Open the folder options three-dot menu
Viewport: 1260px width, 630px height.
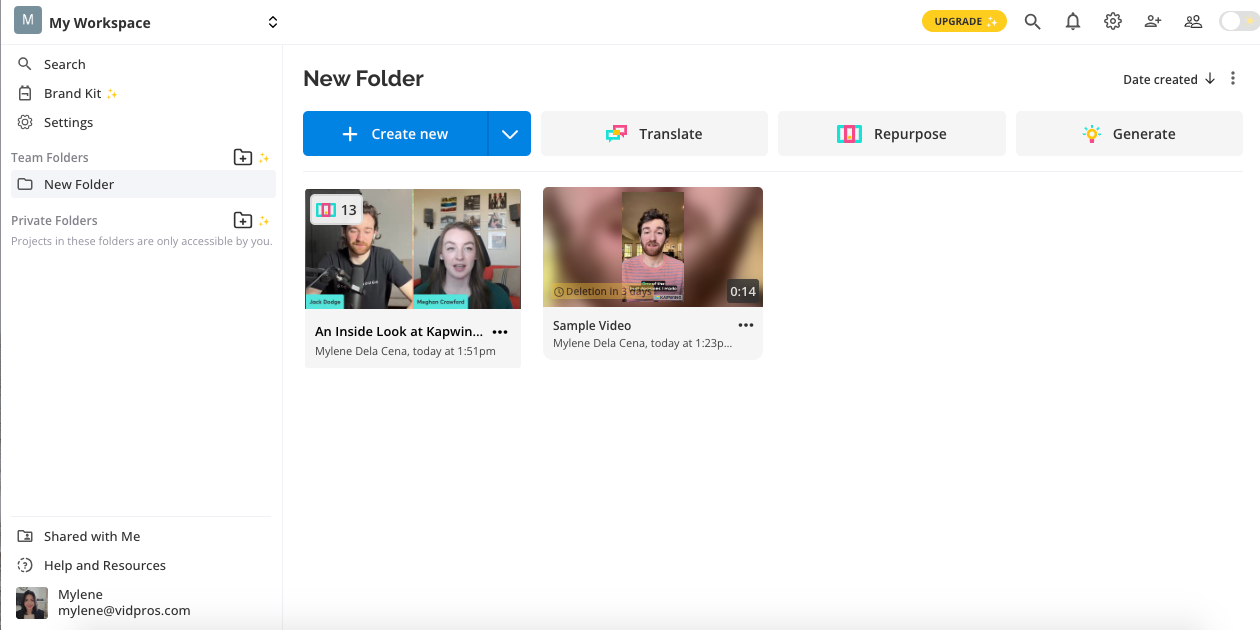click(1233, 78)
